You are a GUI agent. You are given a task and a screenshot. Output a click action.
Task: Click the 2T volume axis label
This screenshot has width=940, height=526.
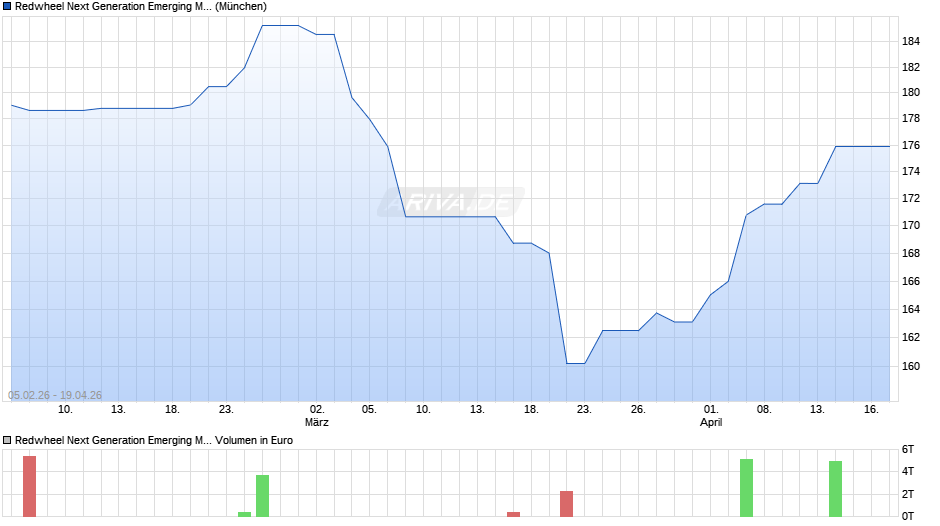908,494
